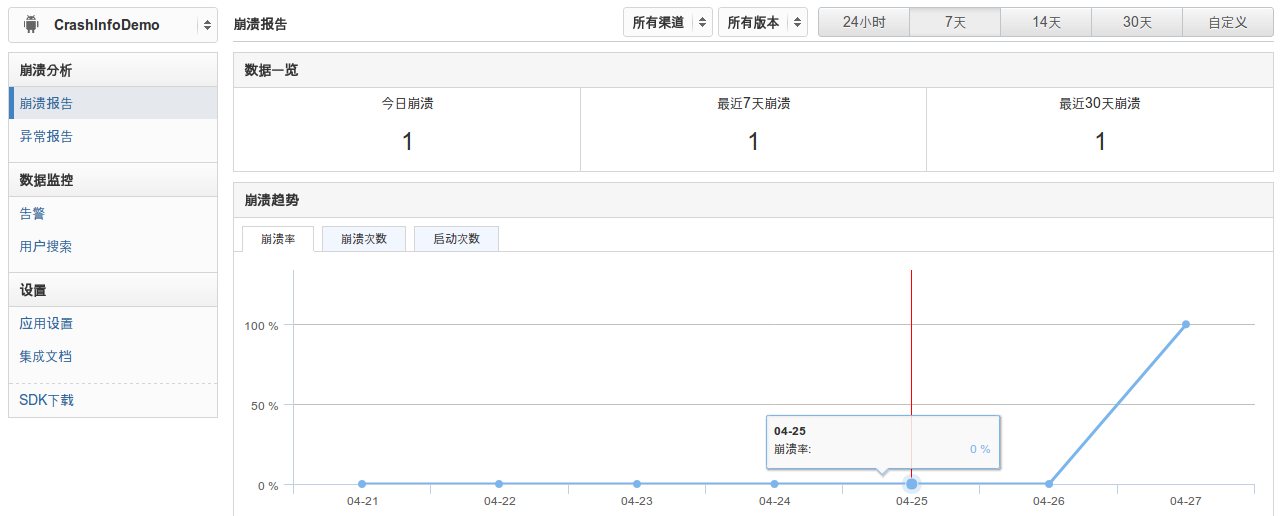Click the 04-25 tooltip date title
This screenshot has height=516, width=1282.
[790, 431]
